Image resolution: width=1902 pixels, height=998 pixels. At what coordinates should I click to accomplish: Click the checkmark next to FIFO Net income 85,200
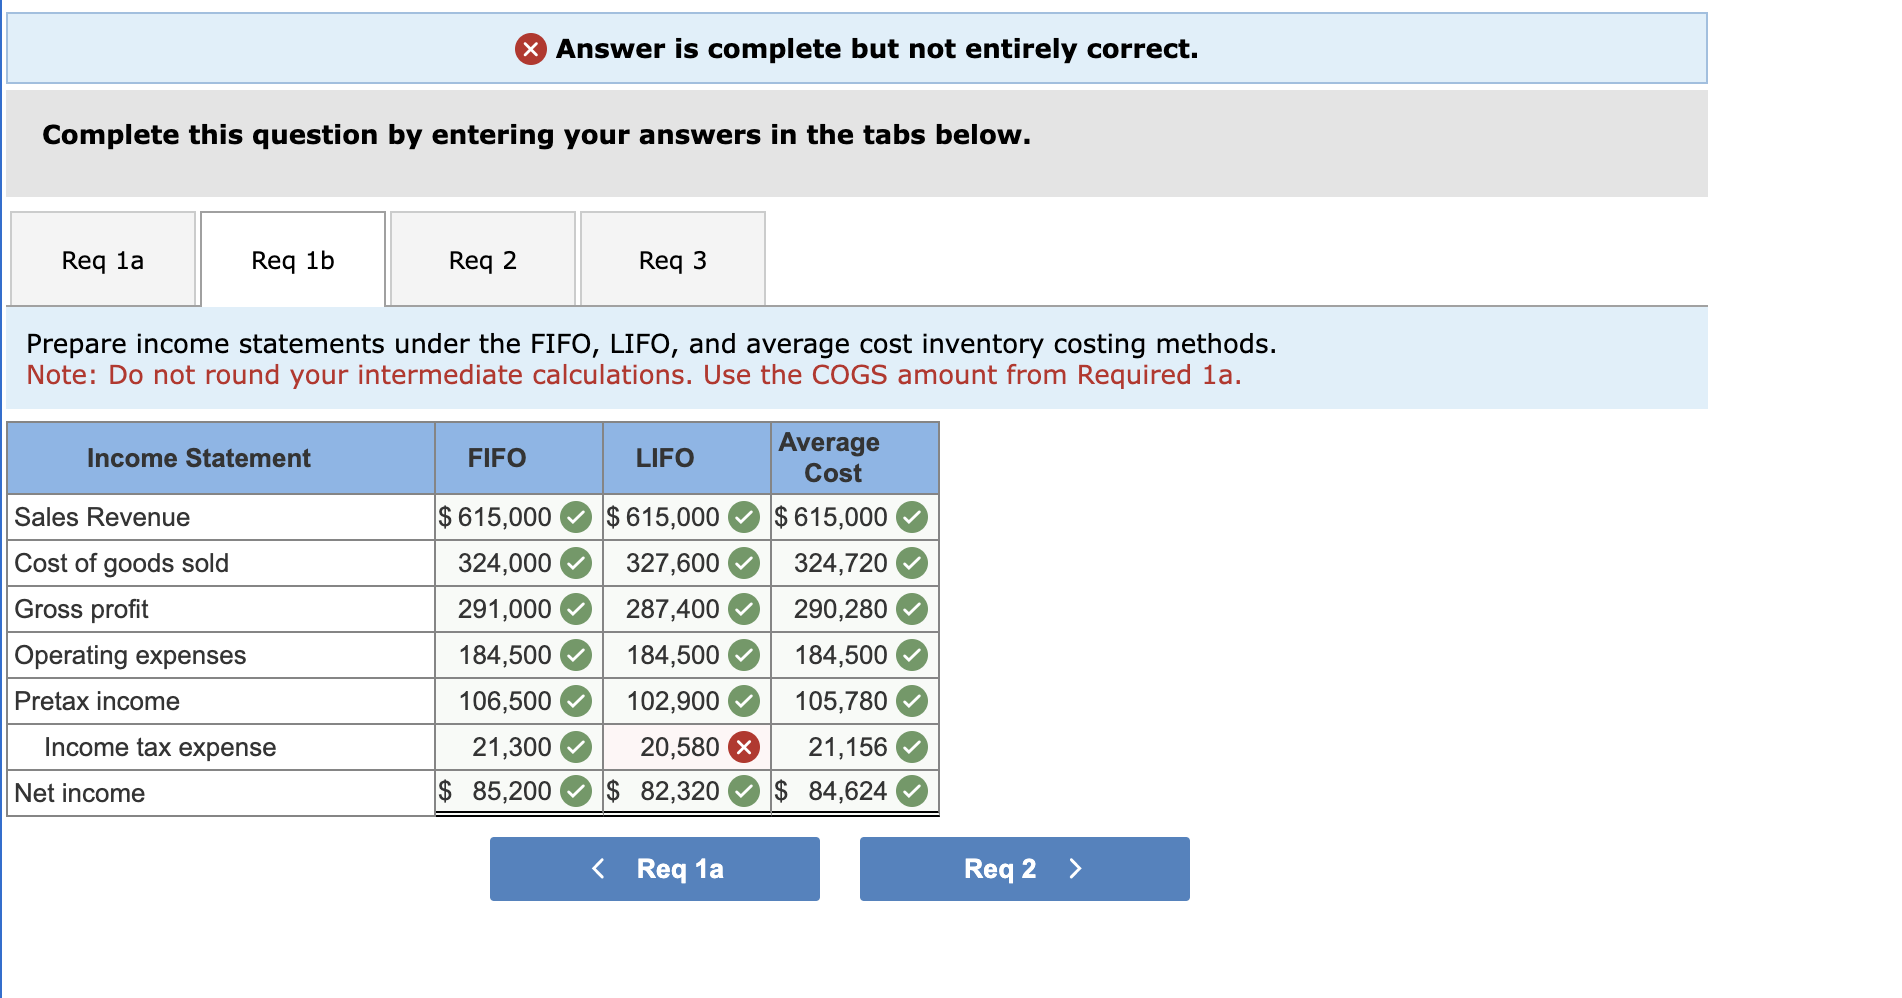tap(575, 791)
